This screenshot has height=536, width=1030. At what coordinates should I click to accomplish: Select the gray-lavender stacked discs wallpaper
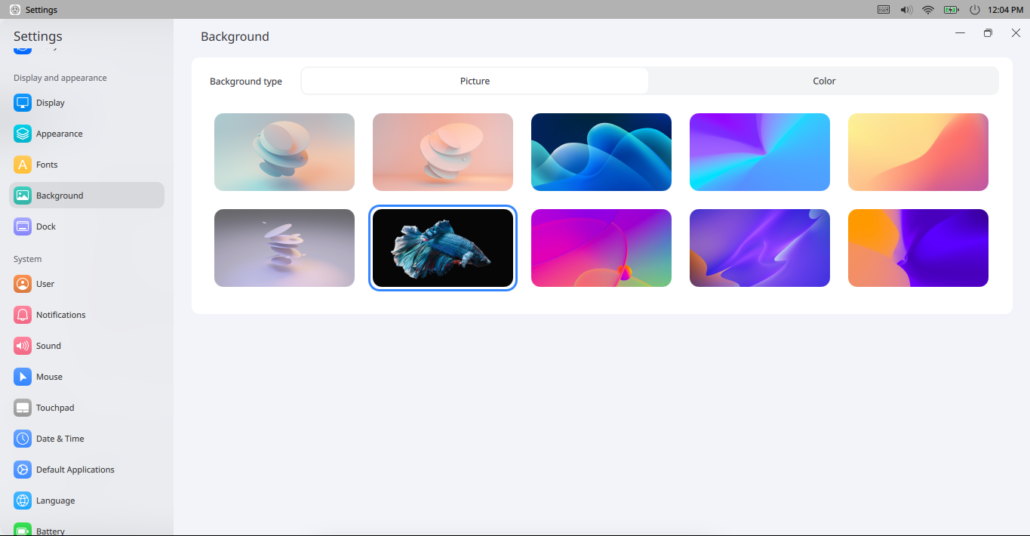coord(284,248)
